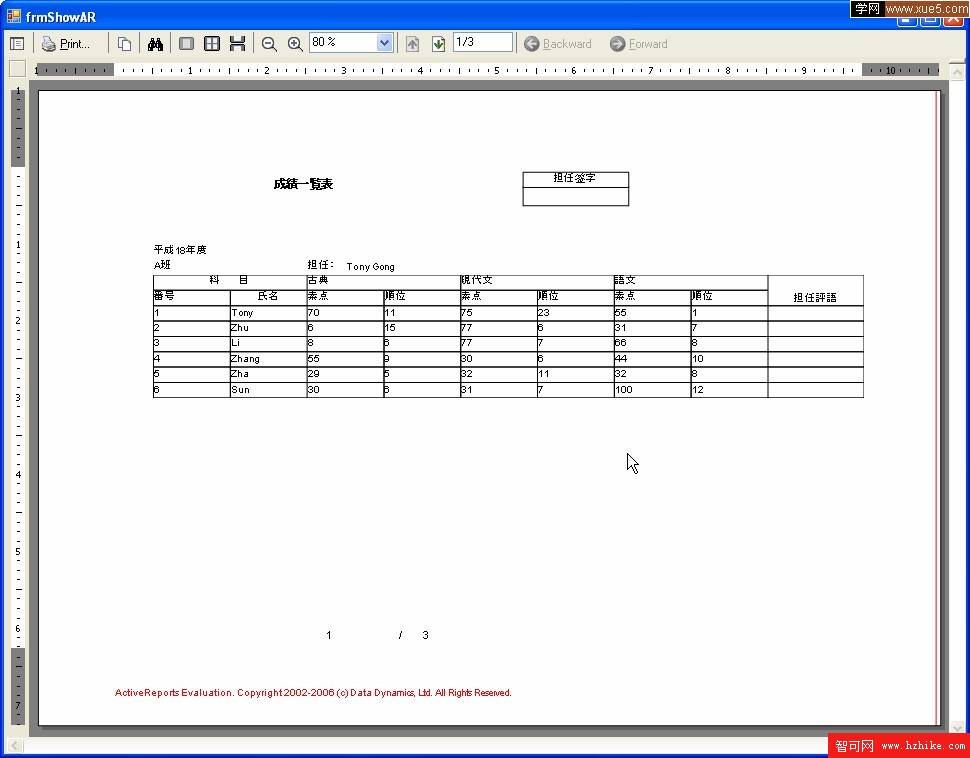Viewport: 970px width, 758px height.
Task: Click the 担任簽字 header box
Action: point(575,179)
